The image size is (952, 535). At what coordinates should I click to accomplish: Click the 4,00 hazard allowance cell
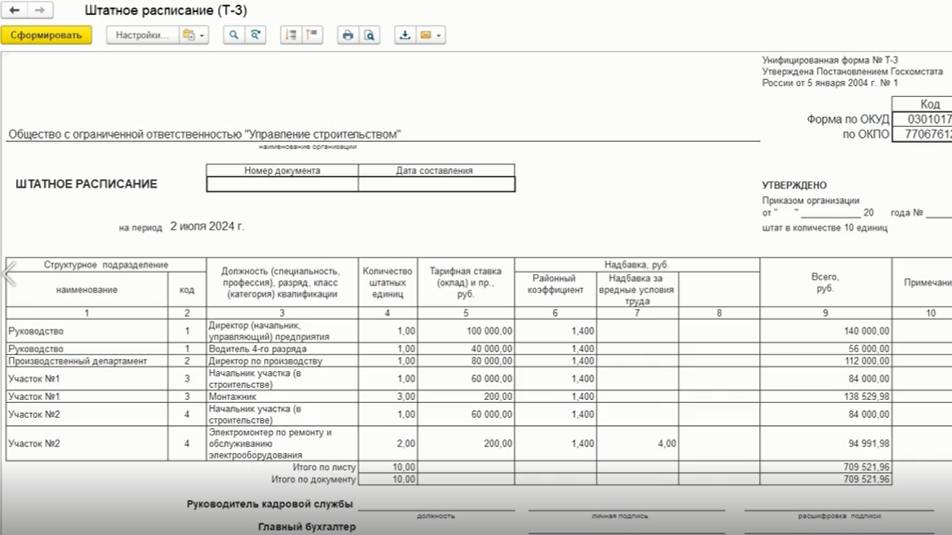[x=637, y=443]
